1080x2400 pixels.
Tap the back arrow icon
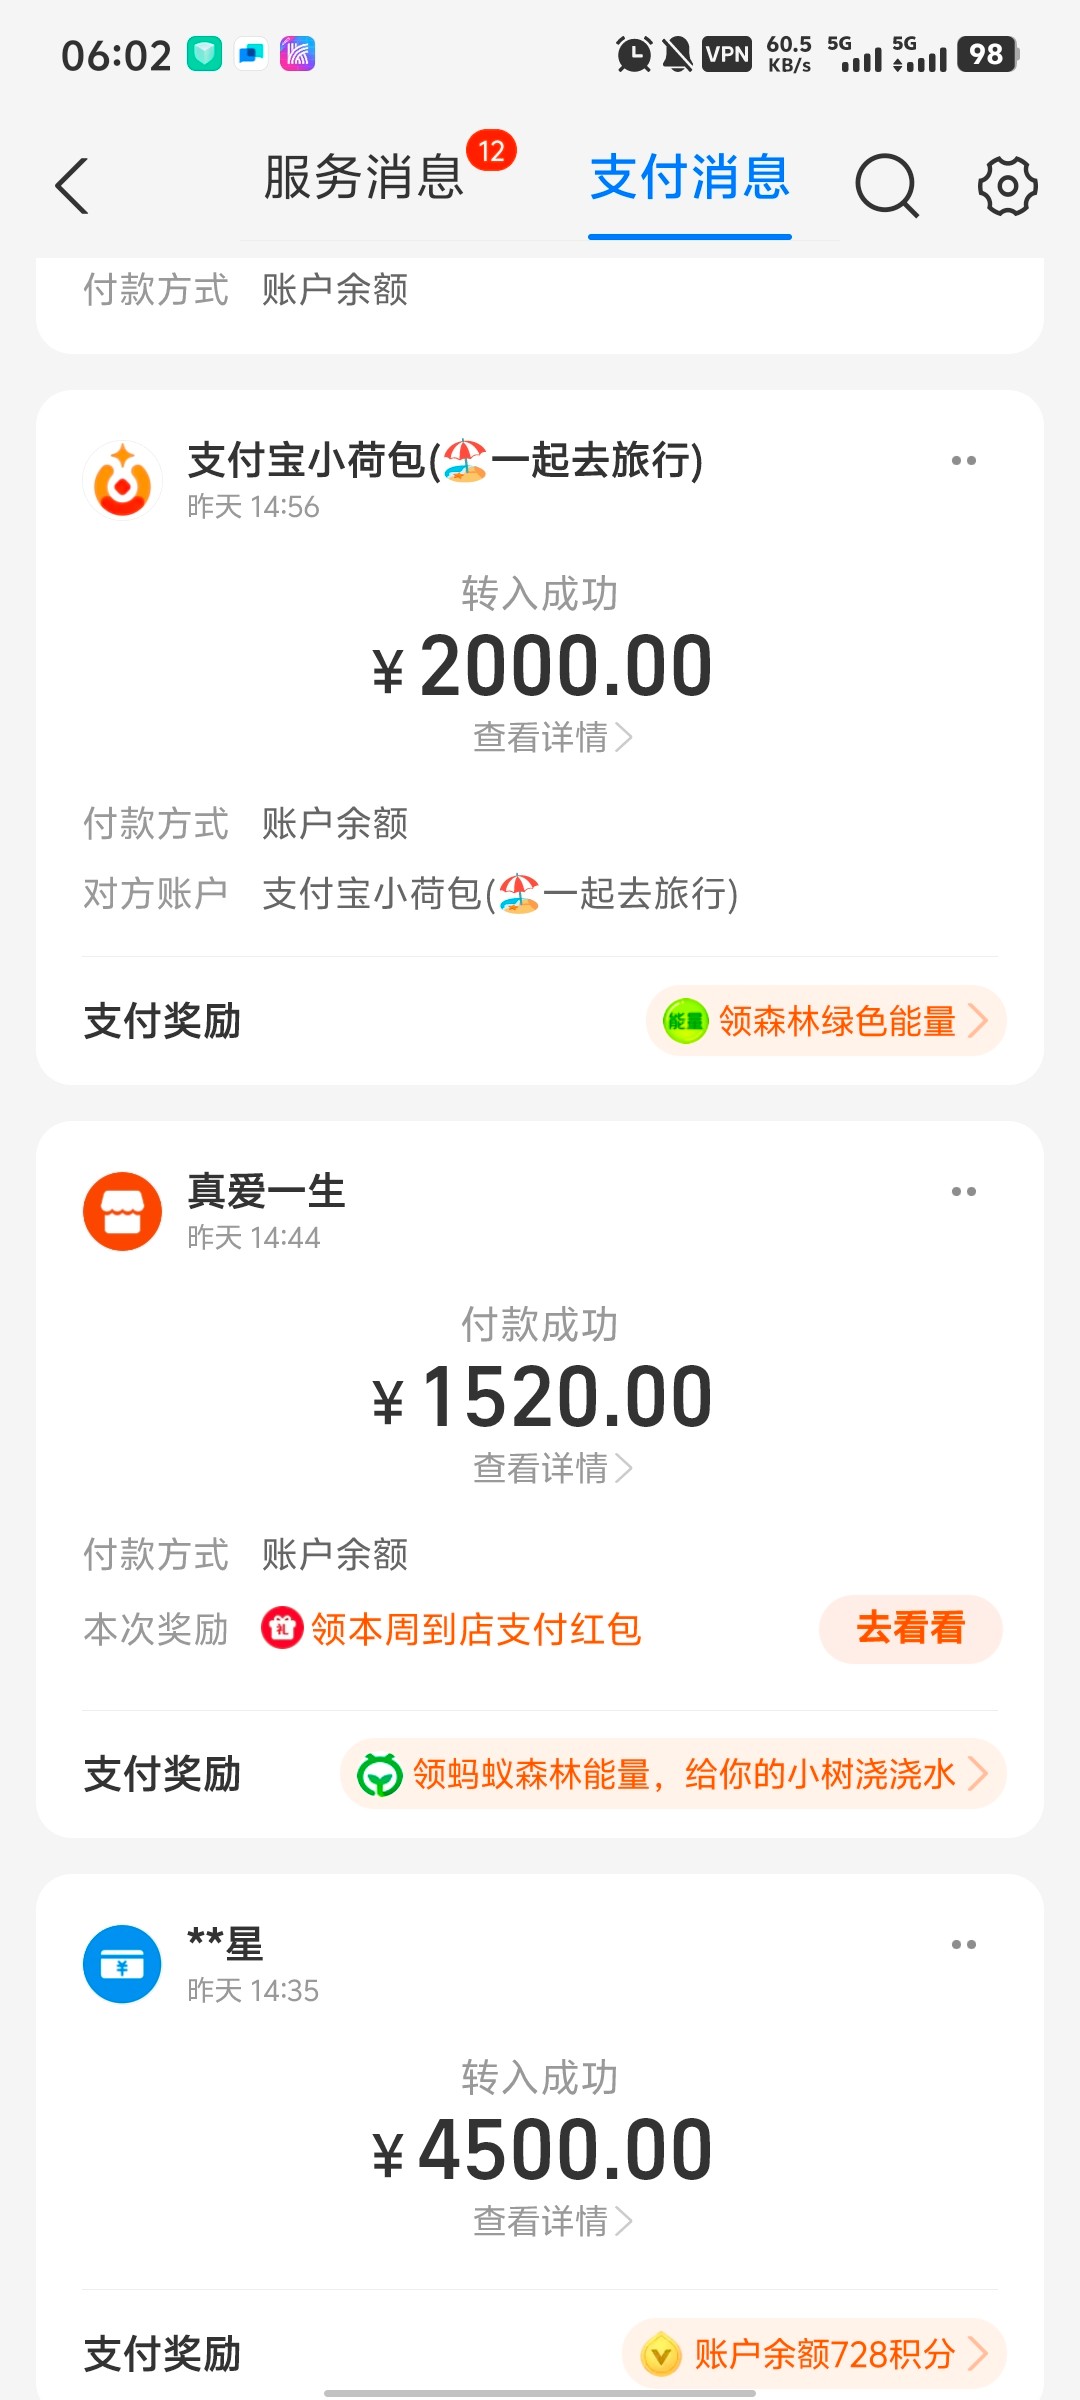click(x=72, y=186)
